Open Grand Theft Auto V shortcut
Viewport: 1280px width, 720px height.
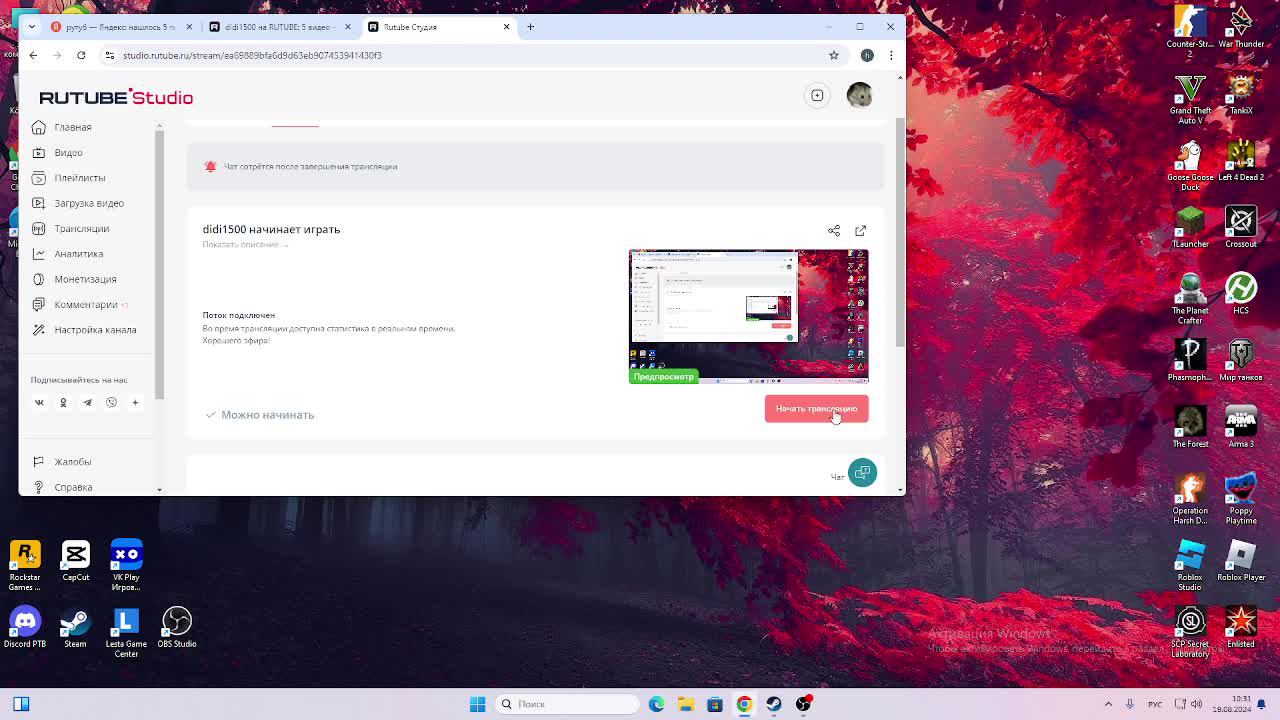pyautogui.click(x=1190, y=100)
